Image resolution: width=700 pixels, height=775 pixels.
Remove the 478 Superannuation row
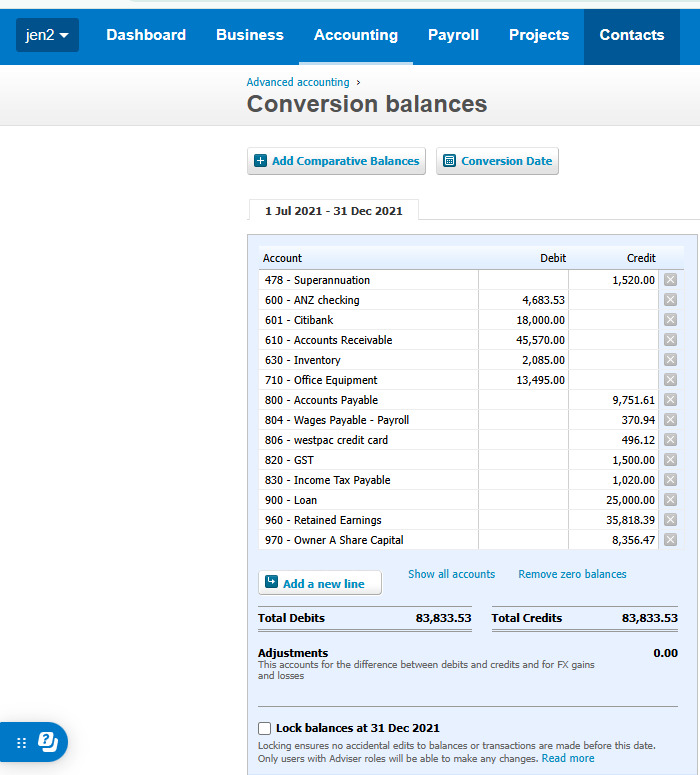click(x=670, y=280)
